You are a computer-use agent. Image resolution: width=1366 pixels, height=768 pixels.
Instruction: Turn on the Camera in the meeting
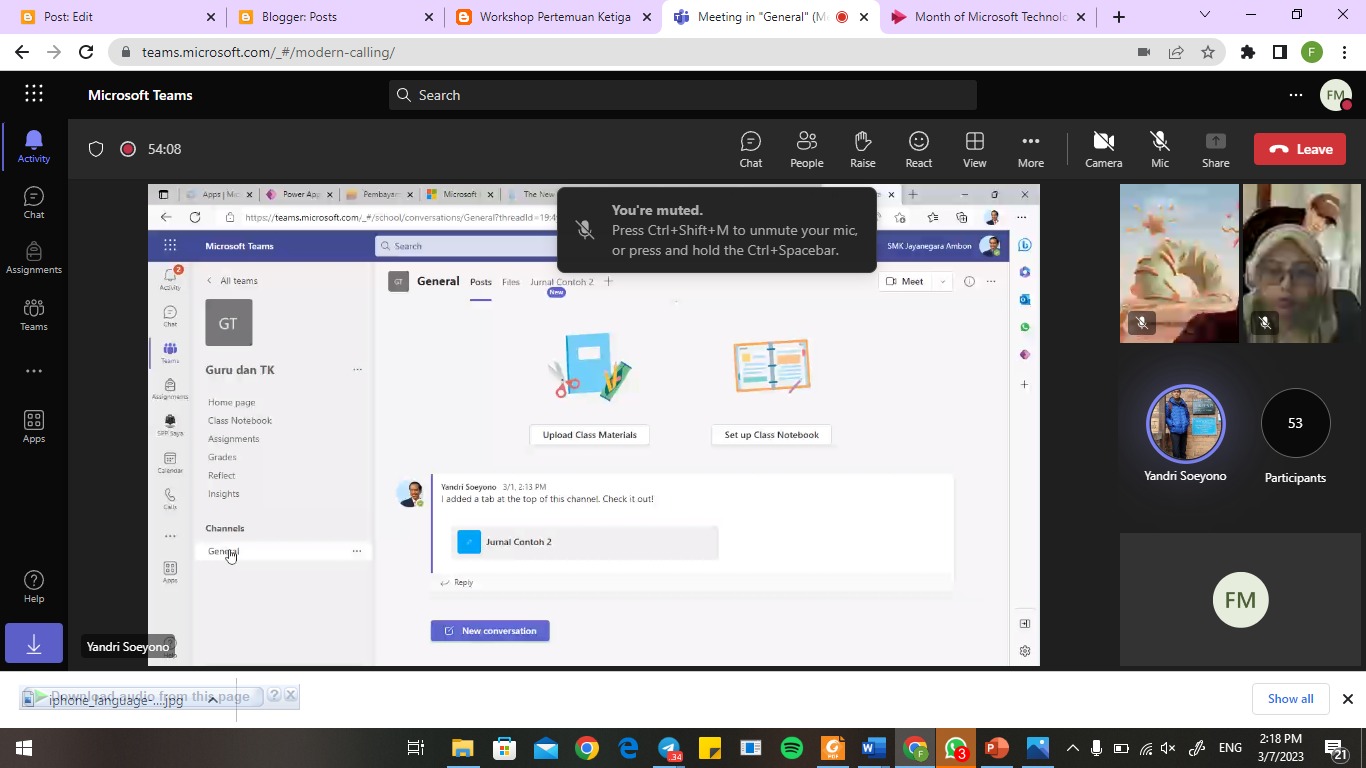(1104, 149)
